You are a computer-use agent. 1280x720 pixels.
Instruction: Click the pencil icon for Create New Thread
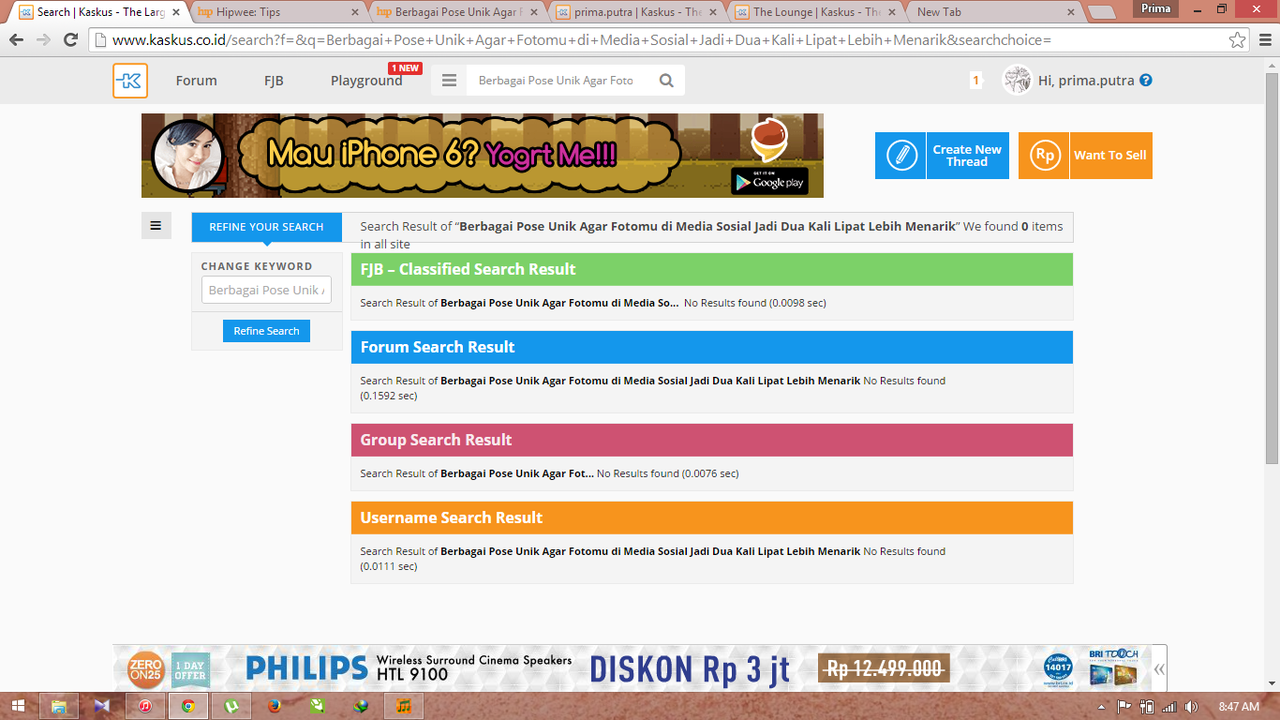[x=901, y=156]
